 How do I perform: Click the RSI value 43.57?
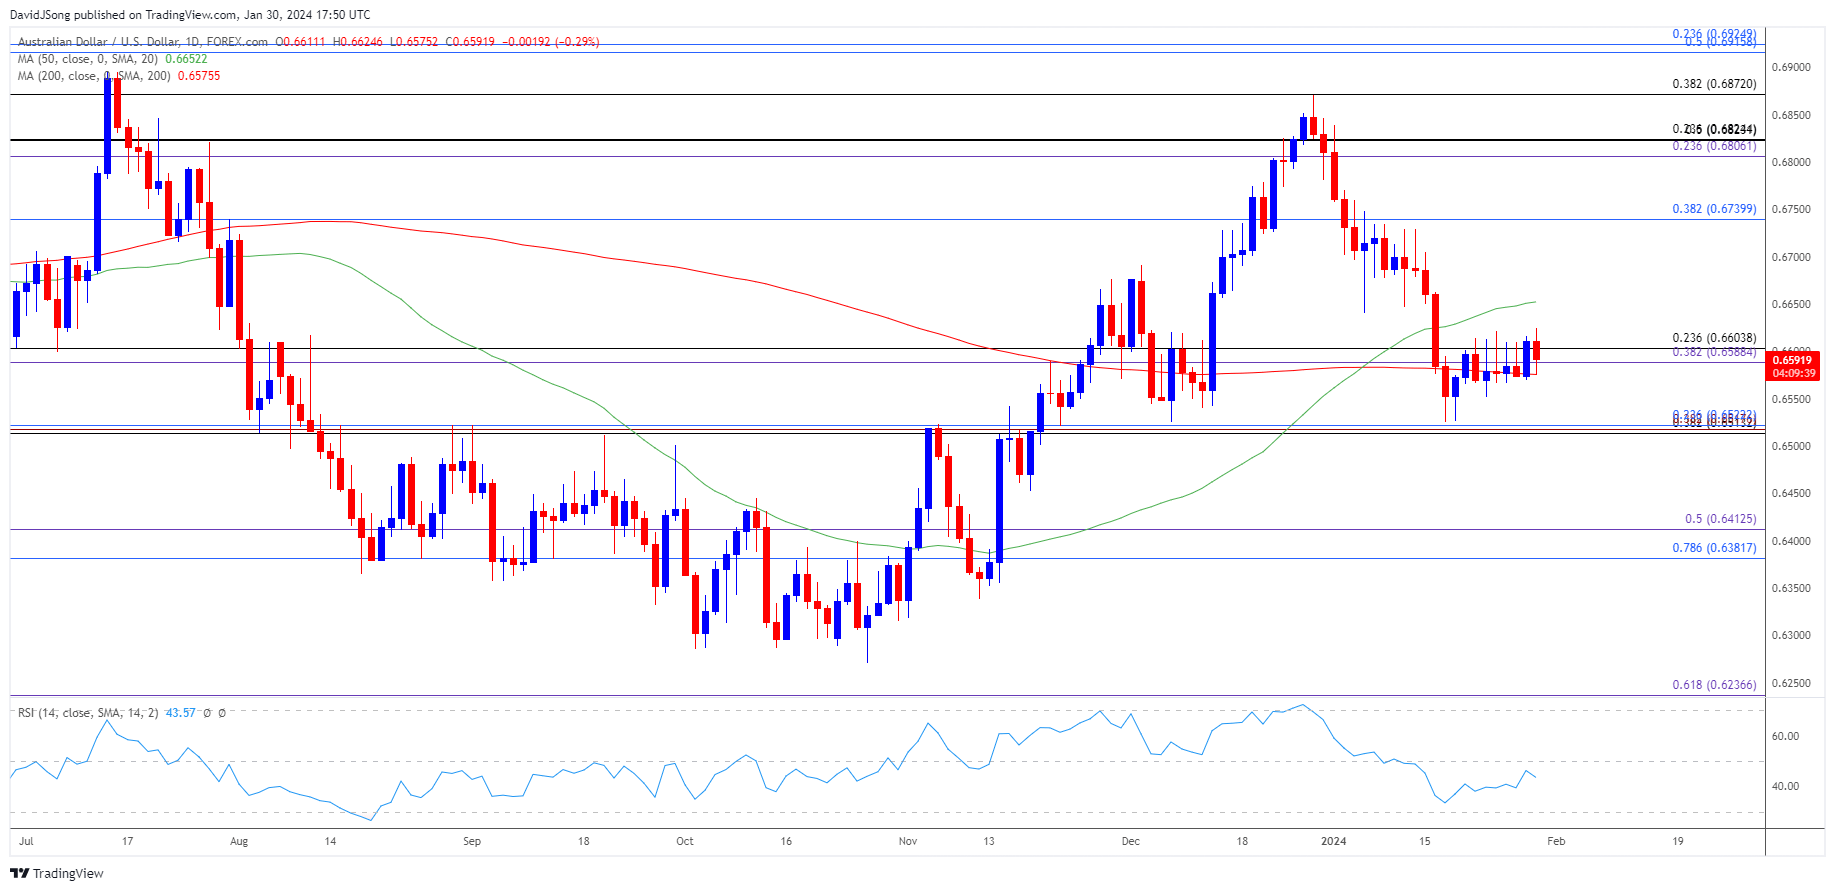pyautogui.click(x=180, y=713)
